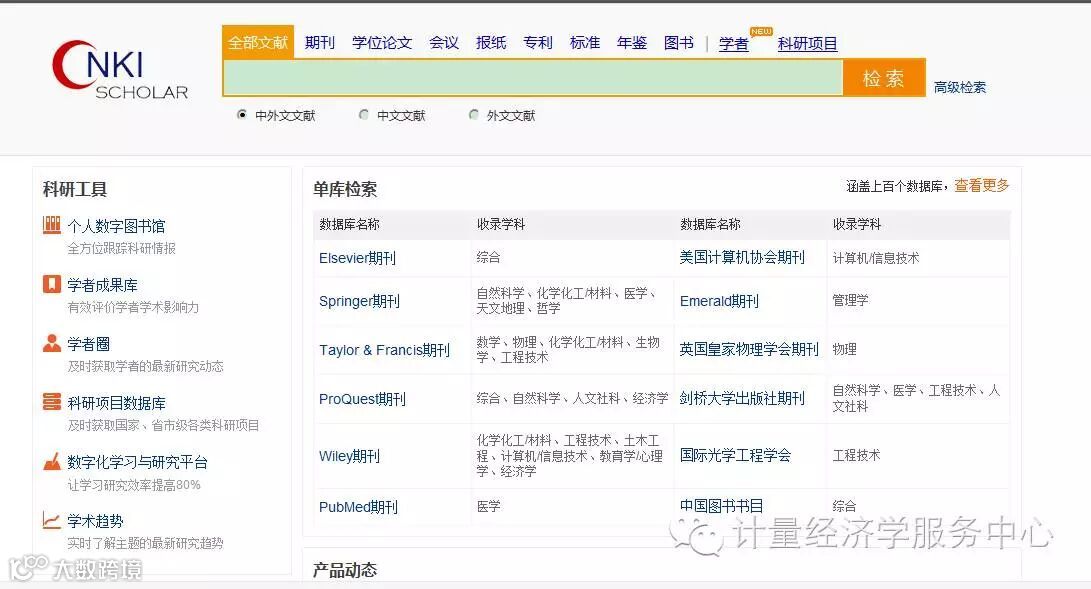Click the 工程技术 subject cell for 国际光学工程学会
This screenshot has width=1091, height=589.
856,455
